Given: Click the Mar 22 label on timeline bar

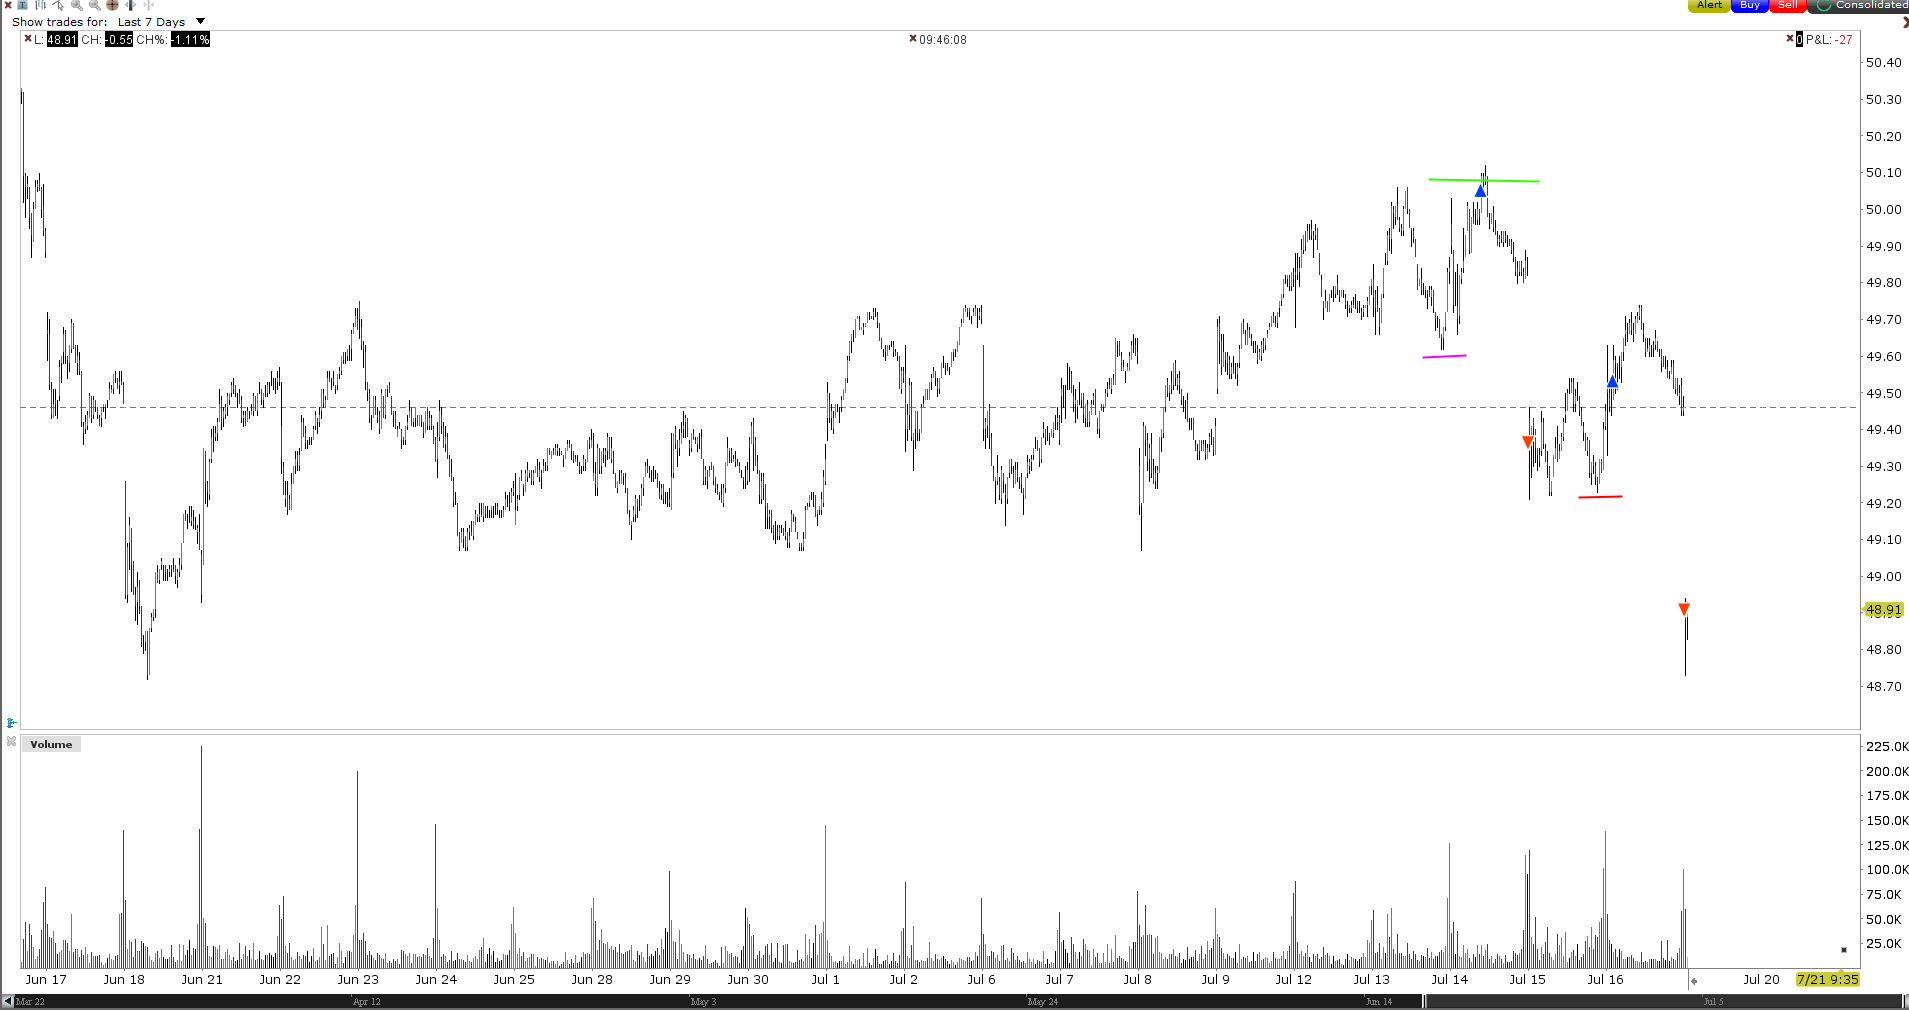Looking at the screenshot, I should tap(30, 1001).
